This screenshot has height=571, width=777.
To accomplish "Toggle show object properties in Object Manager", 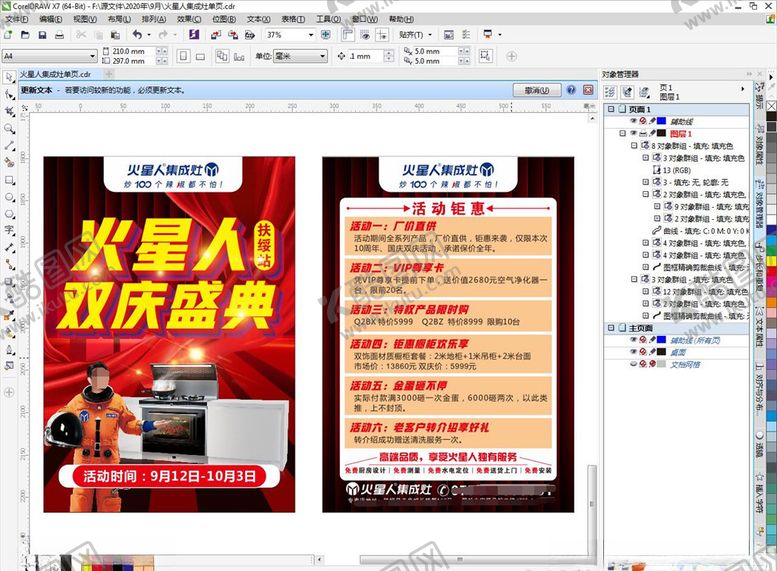I will 610,92.
